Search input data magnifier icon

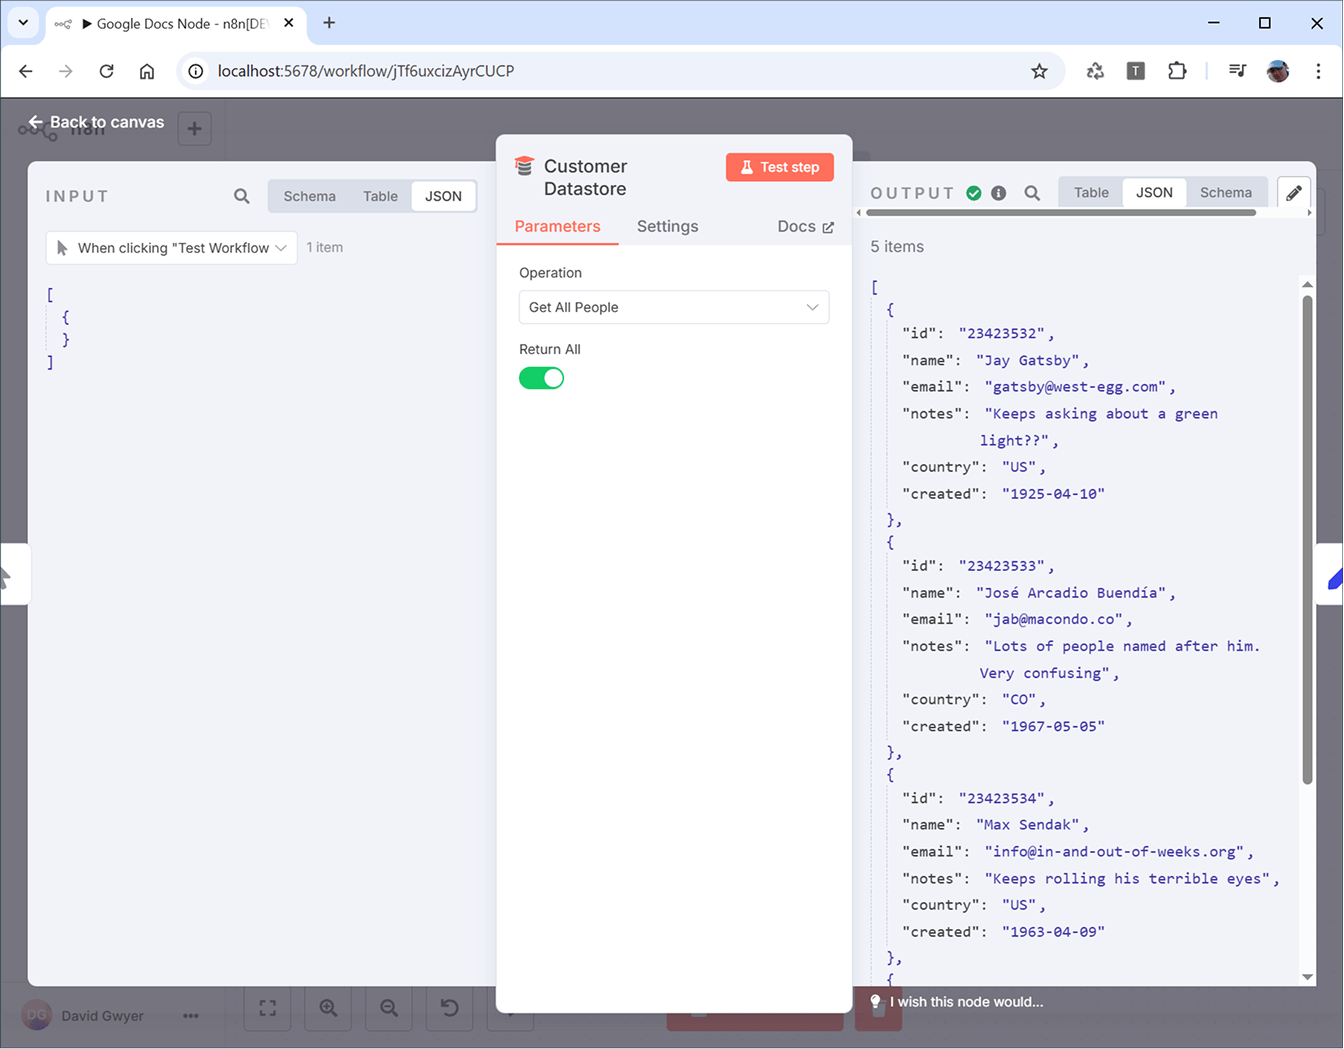click(242, 196)
